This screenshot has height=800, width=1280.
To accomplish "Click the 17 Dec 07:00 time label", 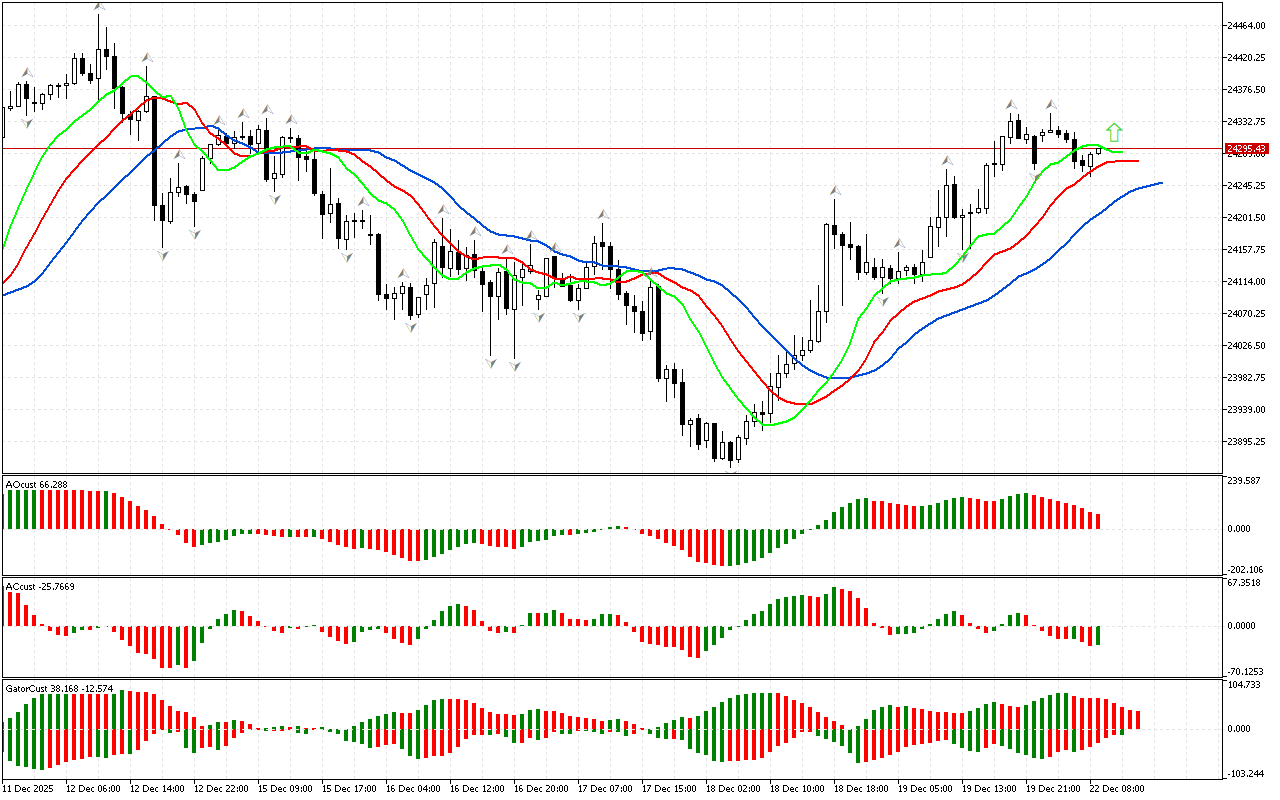I will click(x=605, y=789).
